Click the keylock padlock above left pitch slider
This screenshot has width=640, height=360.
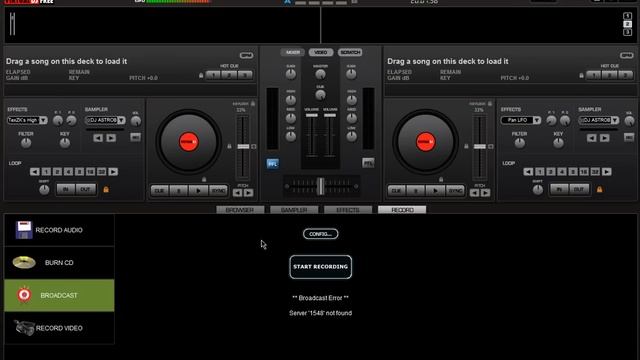[x=253, y=104]
